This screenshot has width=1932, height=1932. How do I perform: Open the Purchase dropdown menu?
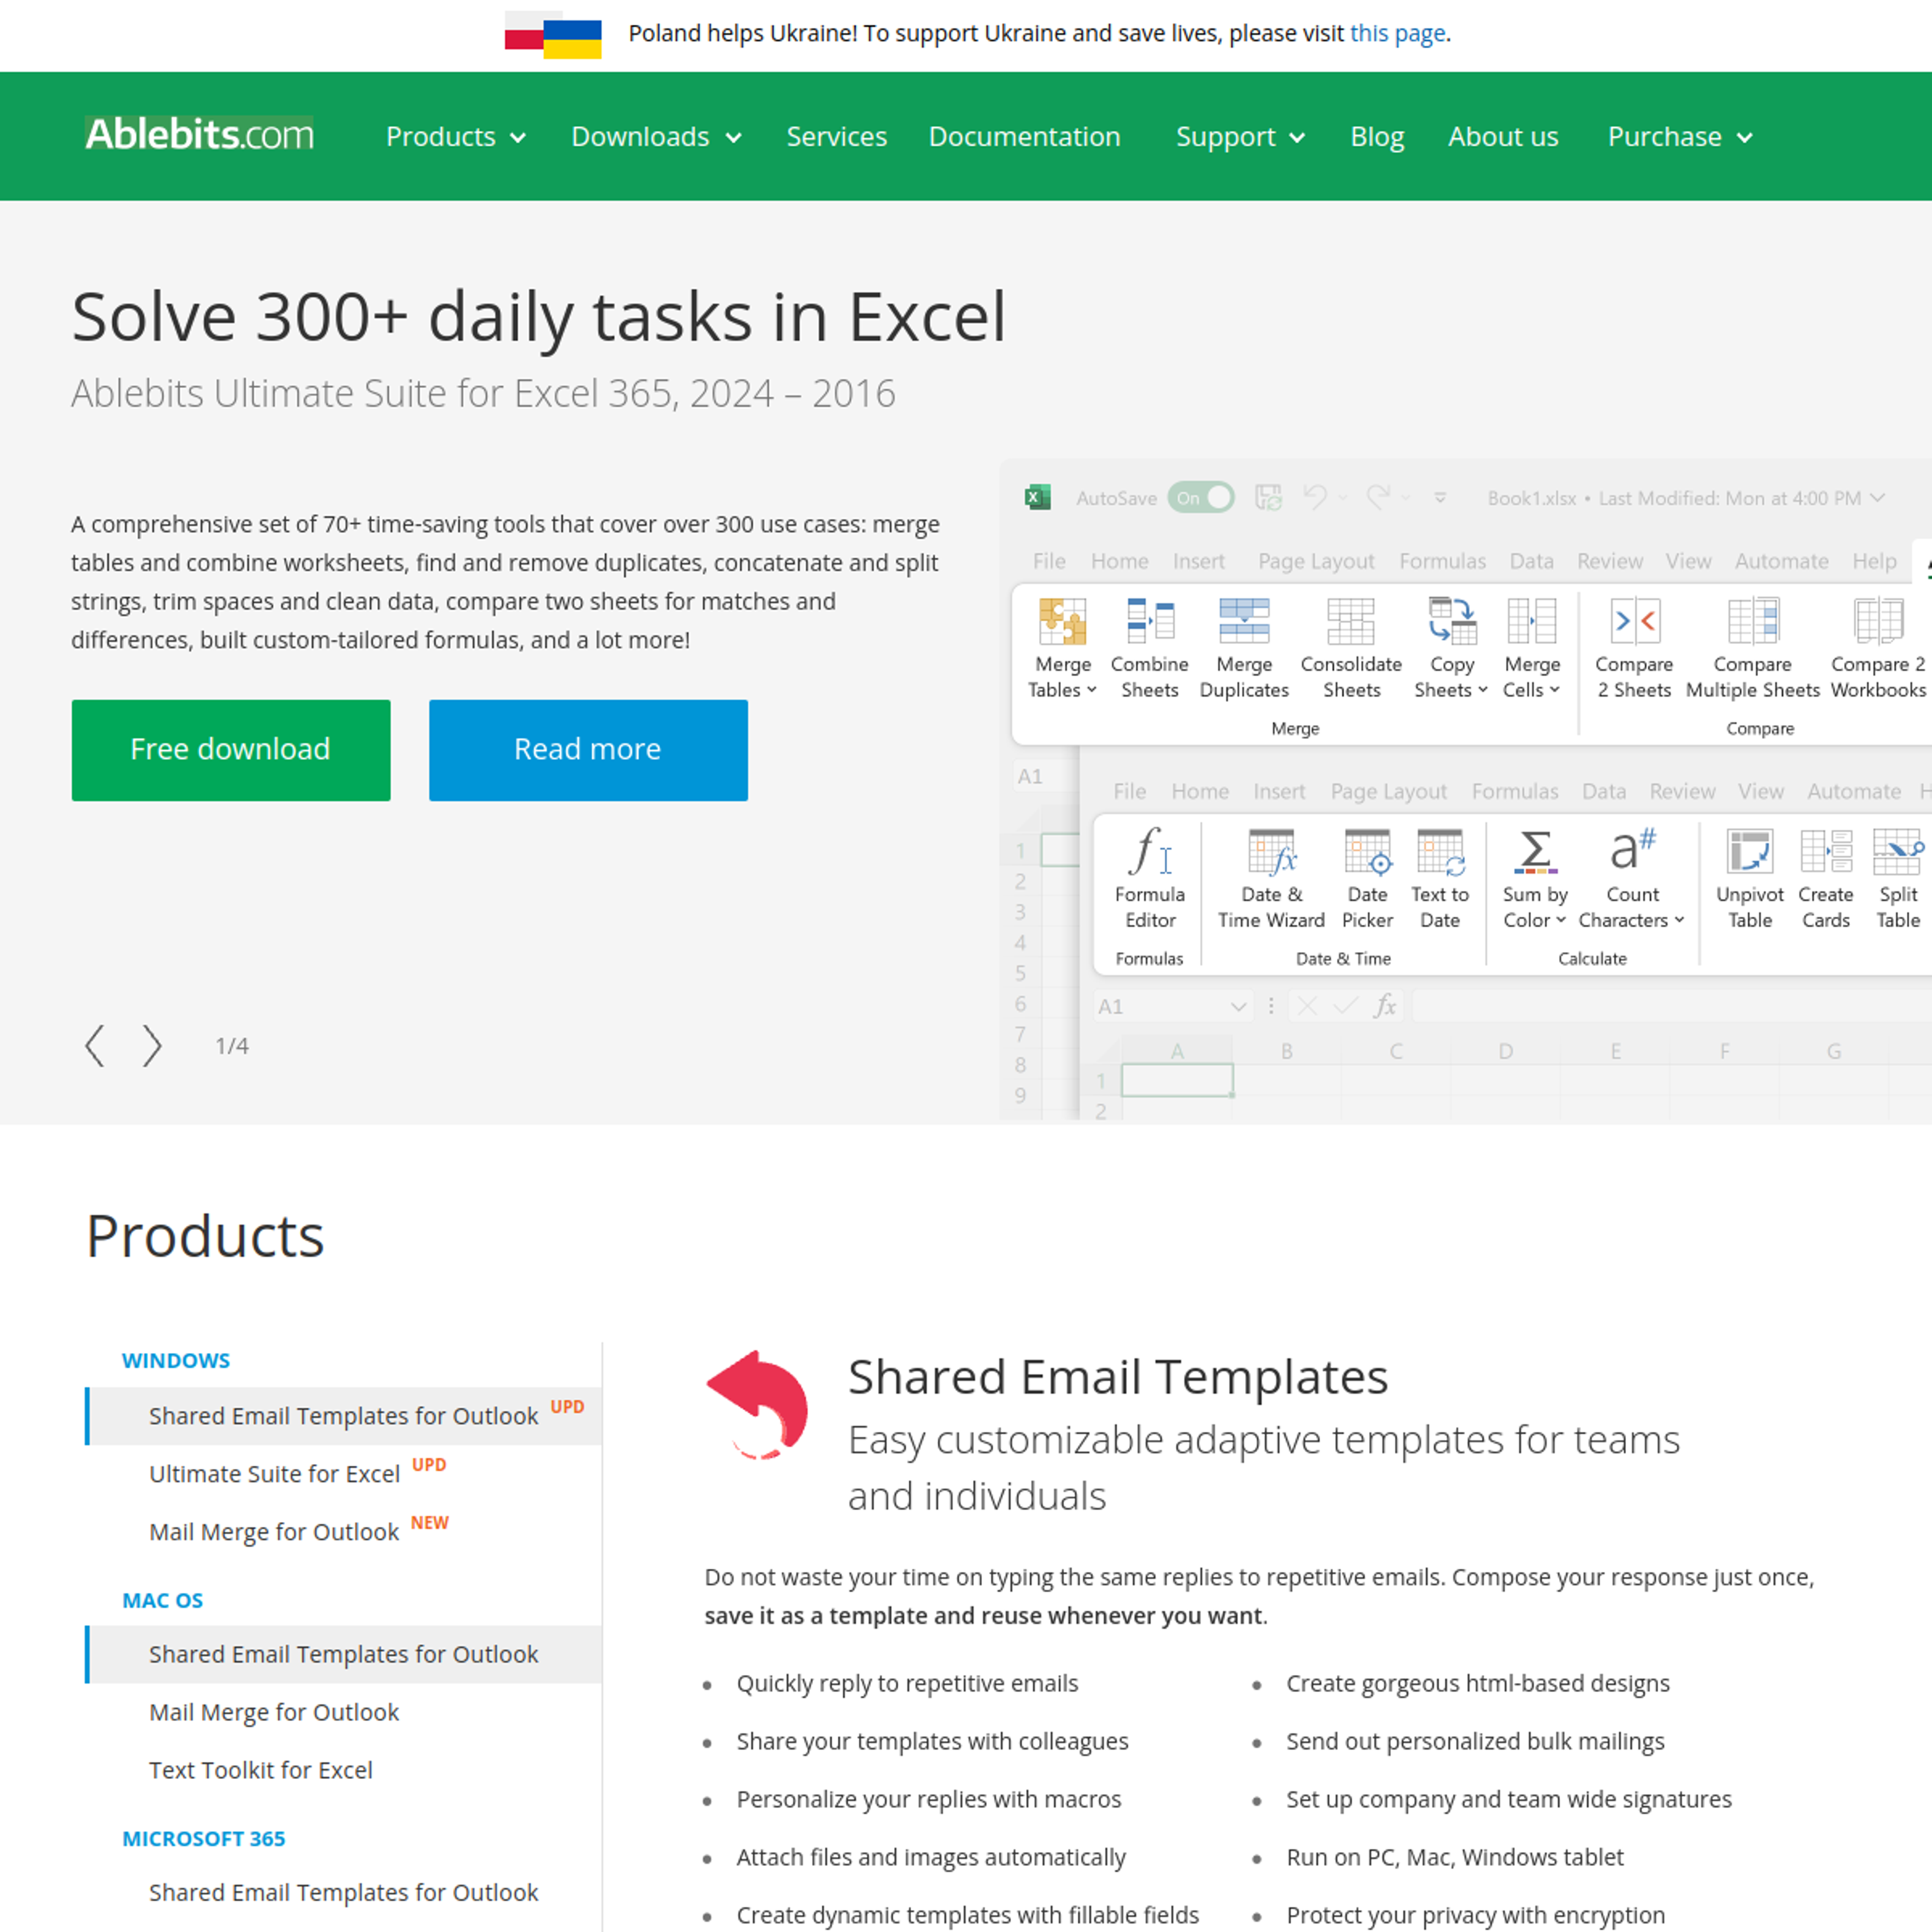coord(1680,136)
